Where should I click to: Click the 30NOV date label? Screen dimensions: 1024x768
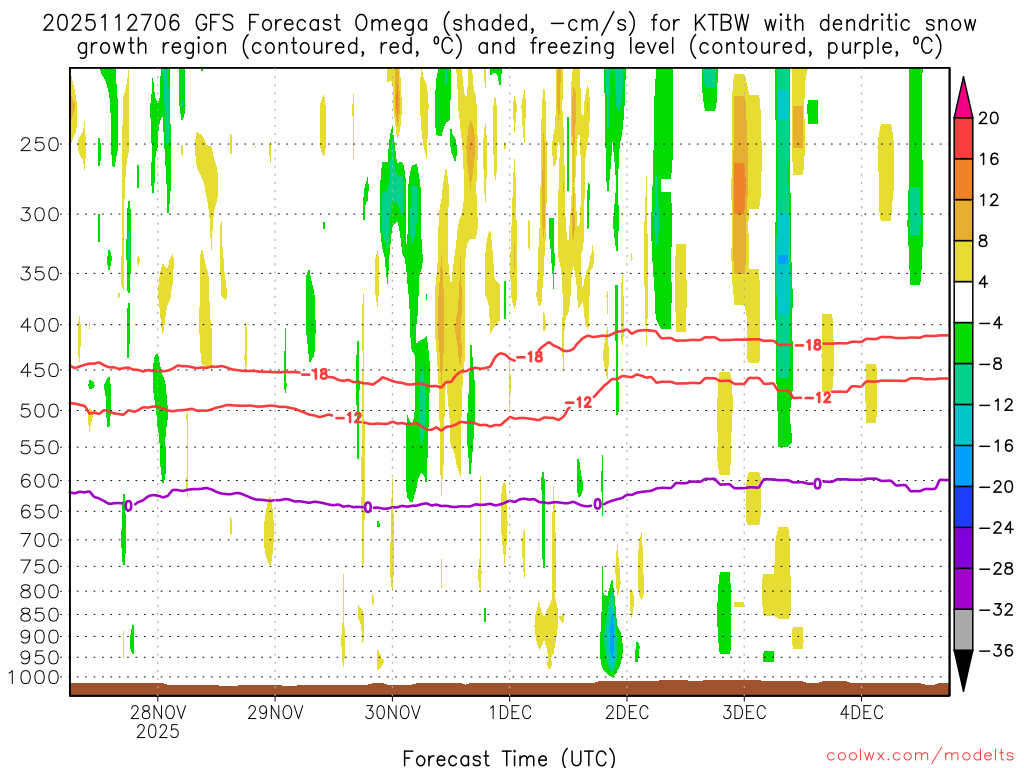(x=392, y=712)
